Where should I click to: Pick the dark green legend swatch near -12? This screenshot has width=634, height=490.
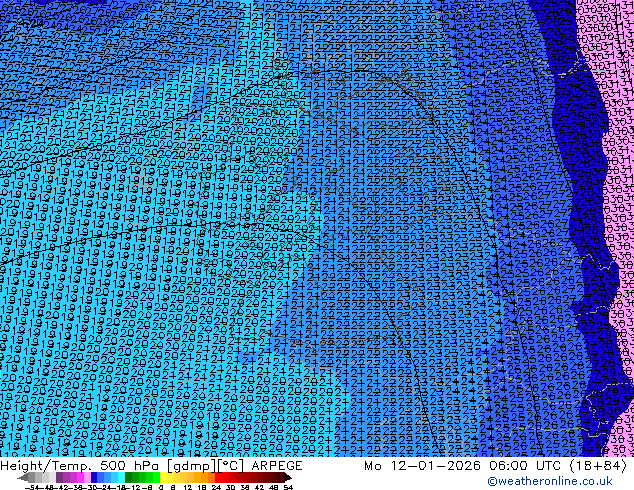[x=128, y=477]
